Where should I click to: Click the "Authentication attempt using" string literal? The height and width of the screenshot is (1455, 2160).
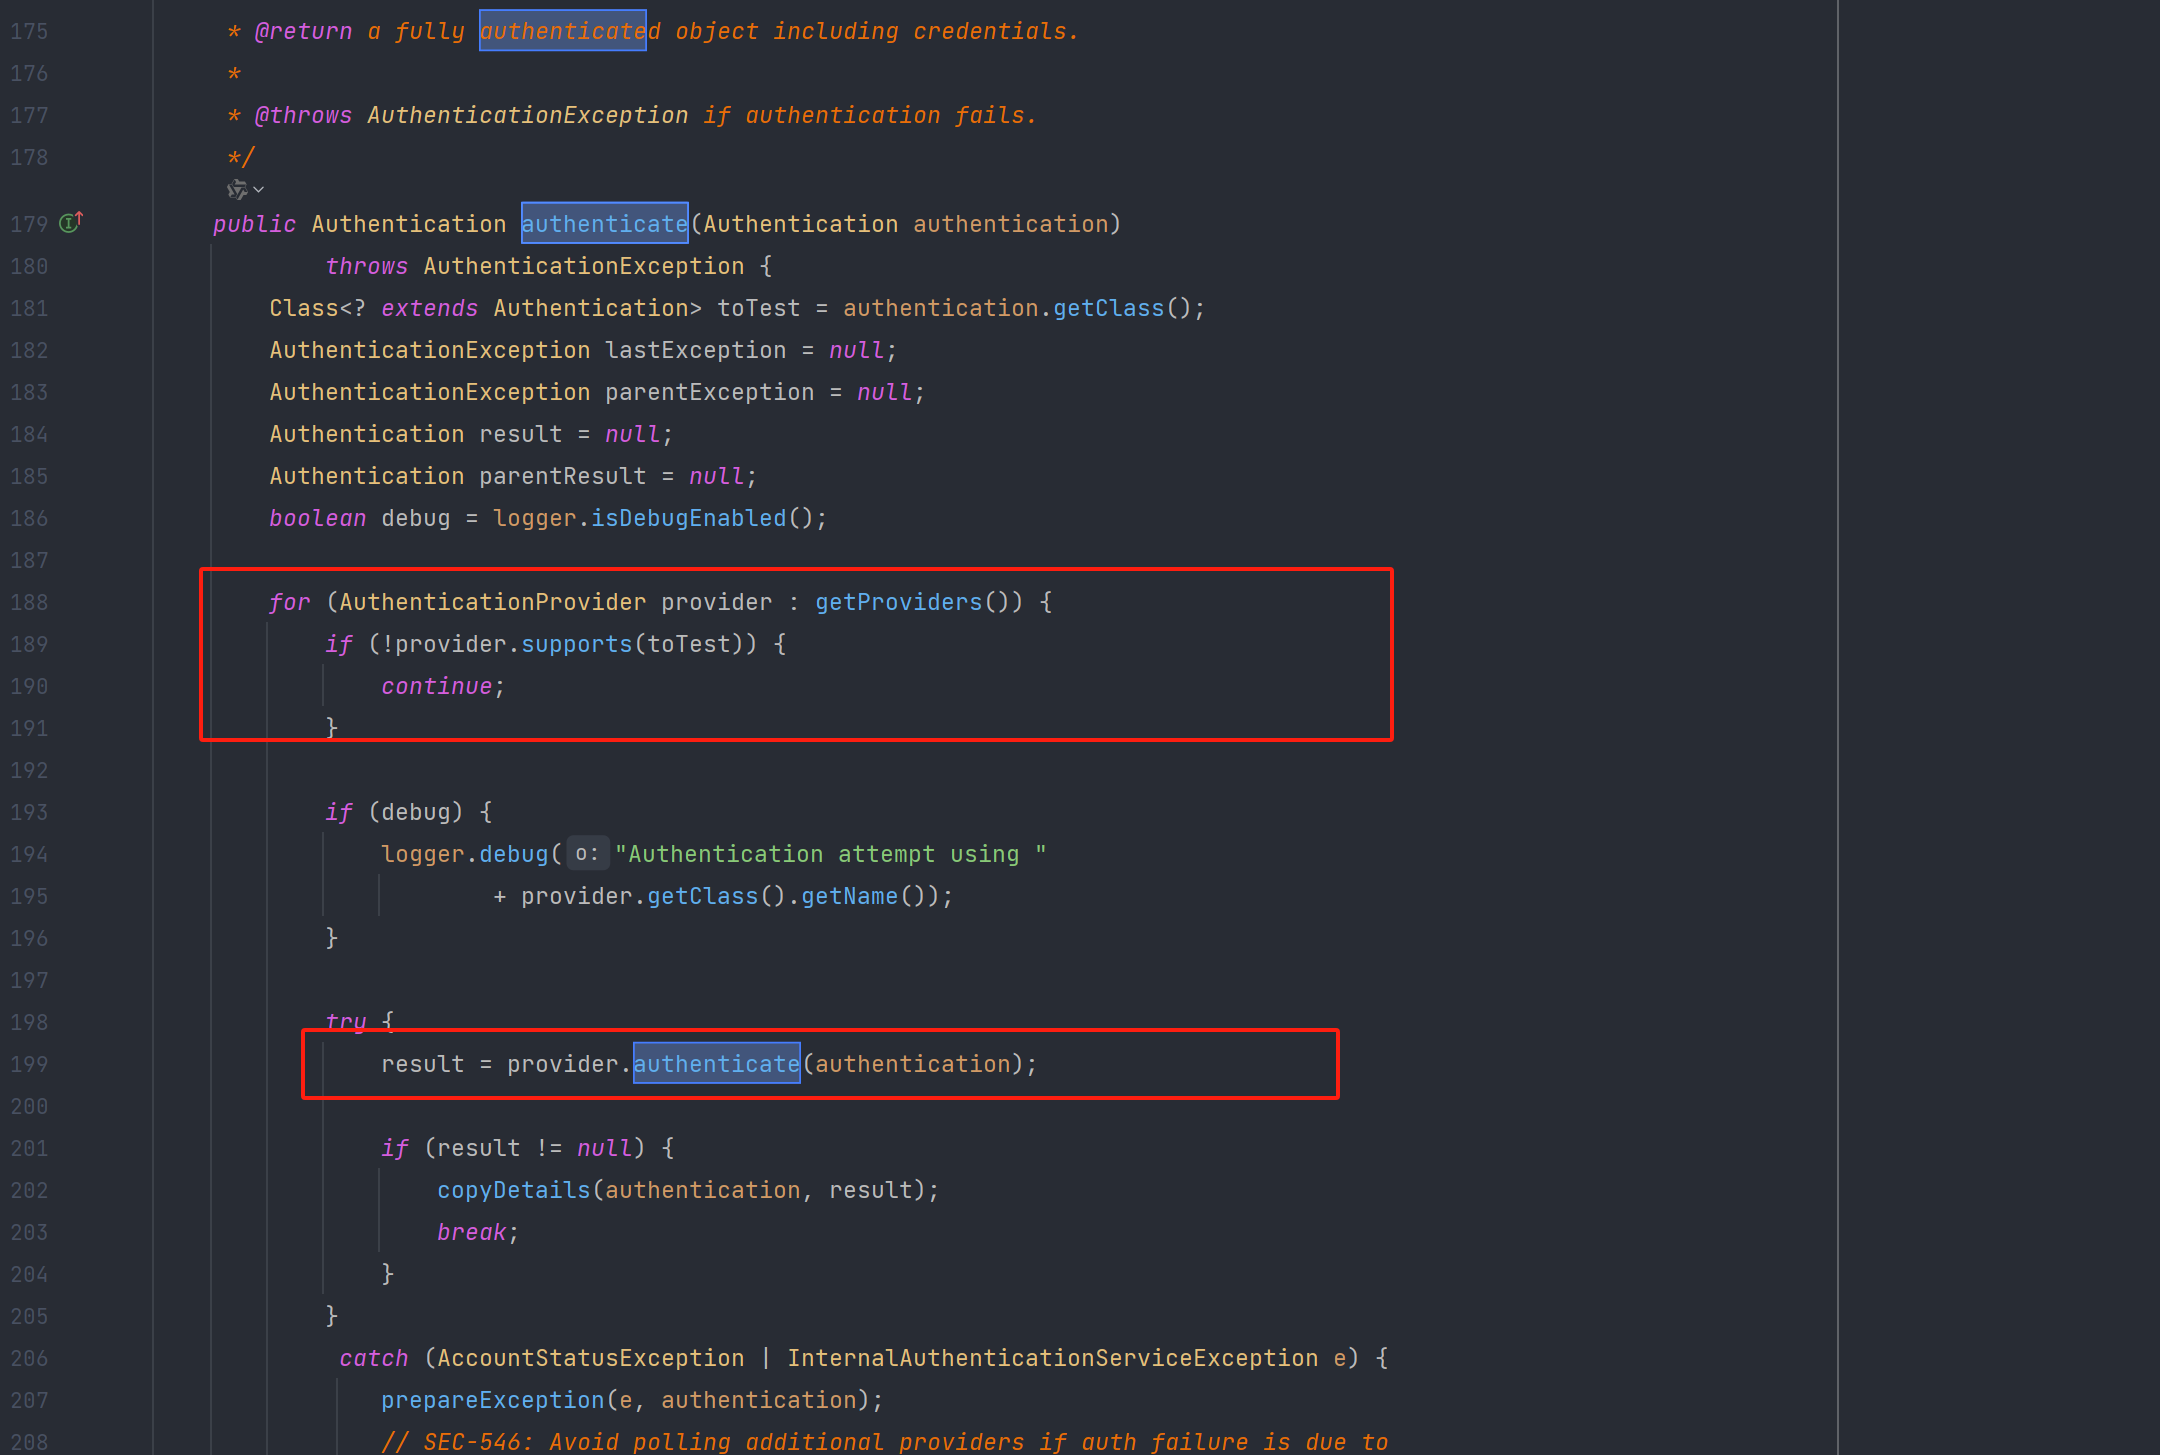coord(830,854)
